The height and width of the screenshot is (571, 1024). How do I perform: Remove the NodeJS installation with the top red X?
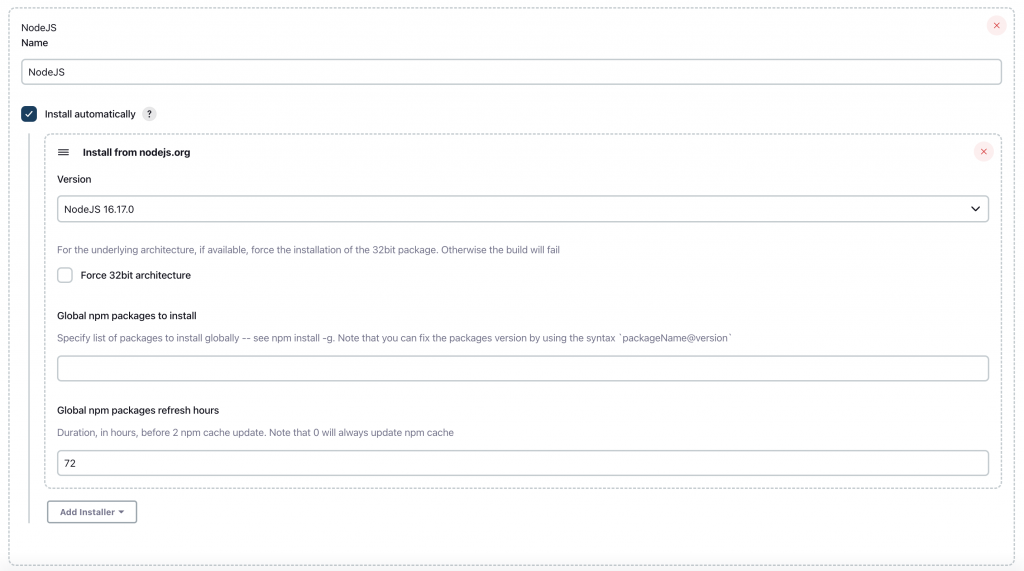[x=996, y=25]
